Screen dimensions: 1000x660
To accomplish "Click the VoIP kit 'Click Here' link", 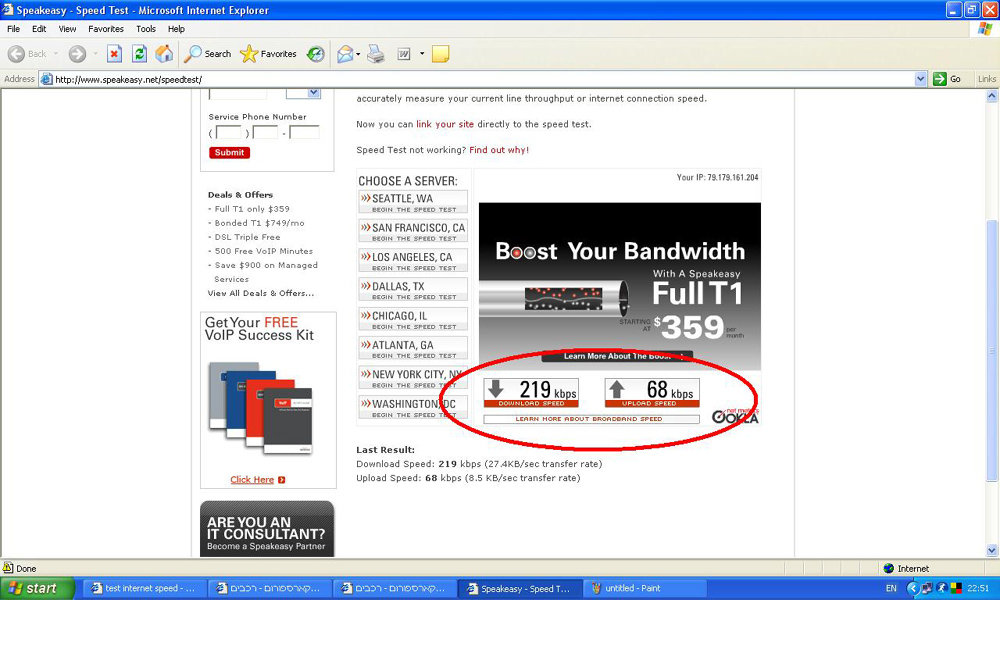I will pos(258,480).
